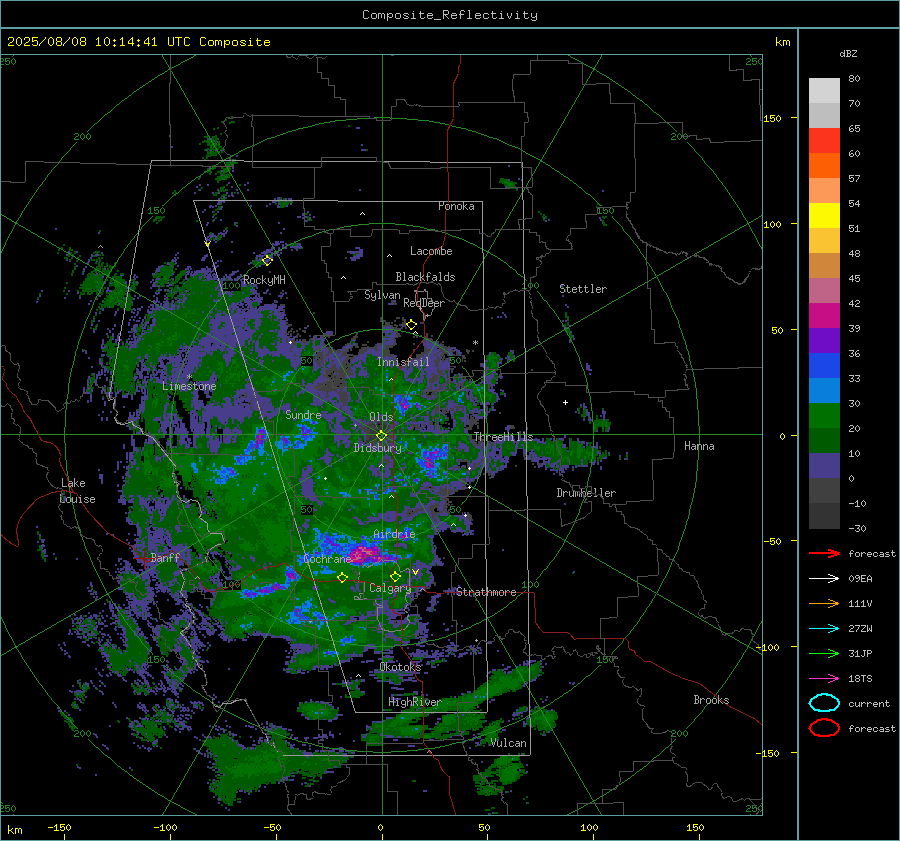900x841 pixels.
Task: Click the orange 111V arrow icon
Action: [824, 603]
